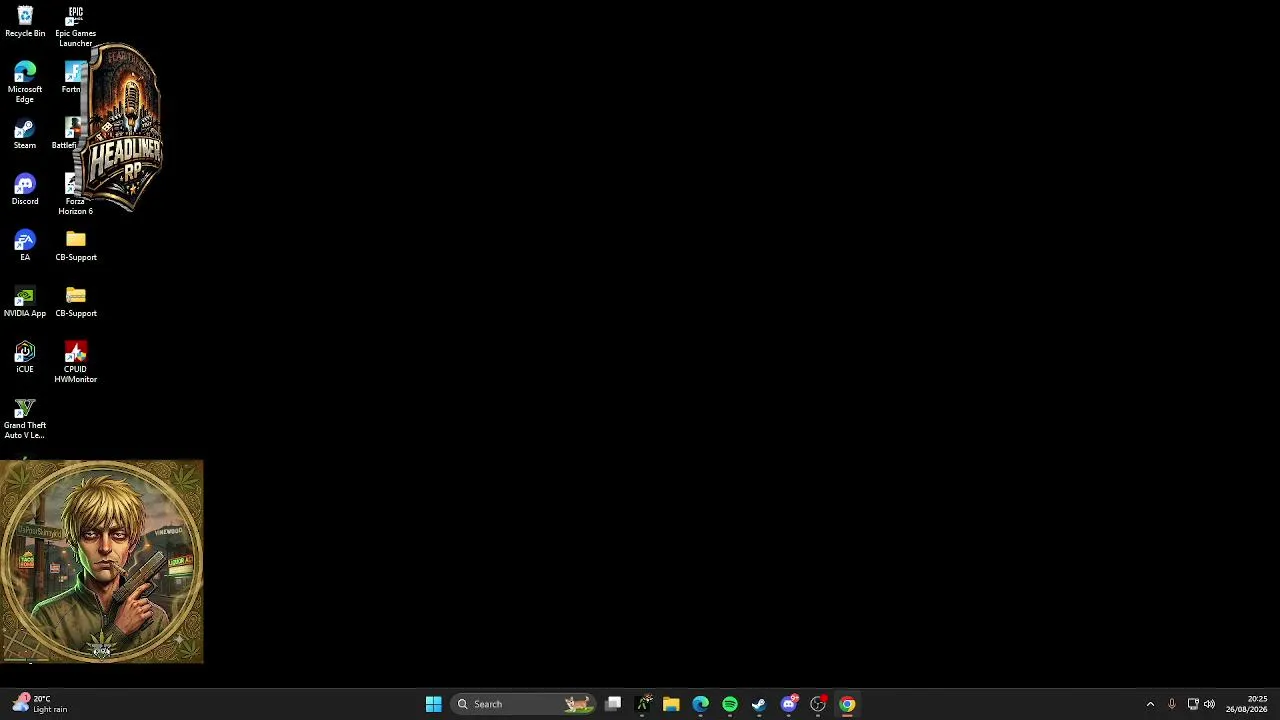Image resolution: width=1280 pixels, height=720 pixels.
Task: Open network settings from the tray
Action: click(1193, 704)
